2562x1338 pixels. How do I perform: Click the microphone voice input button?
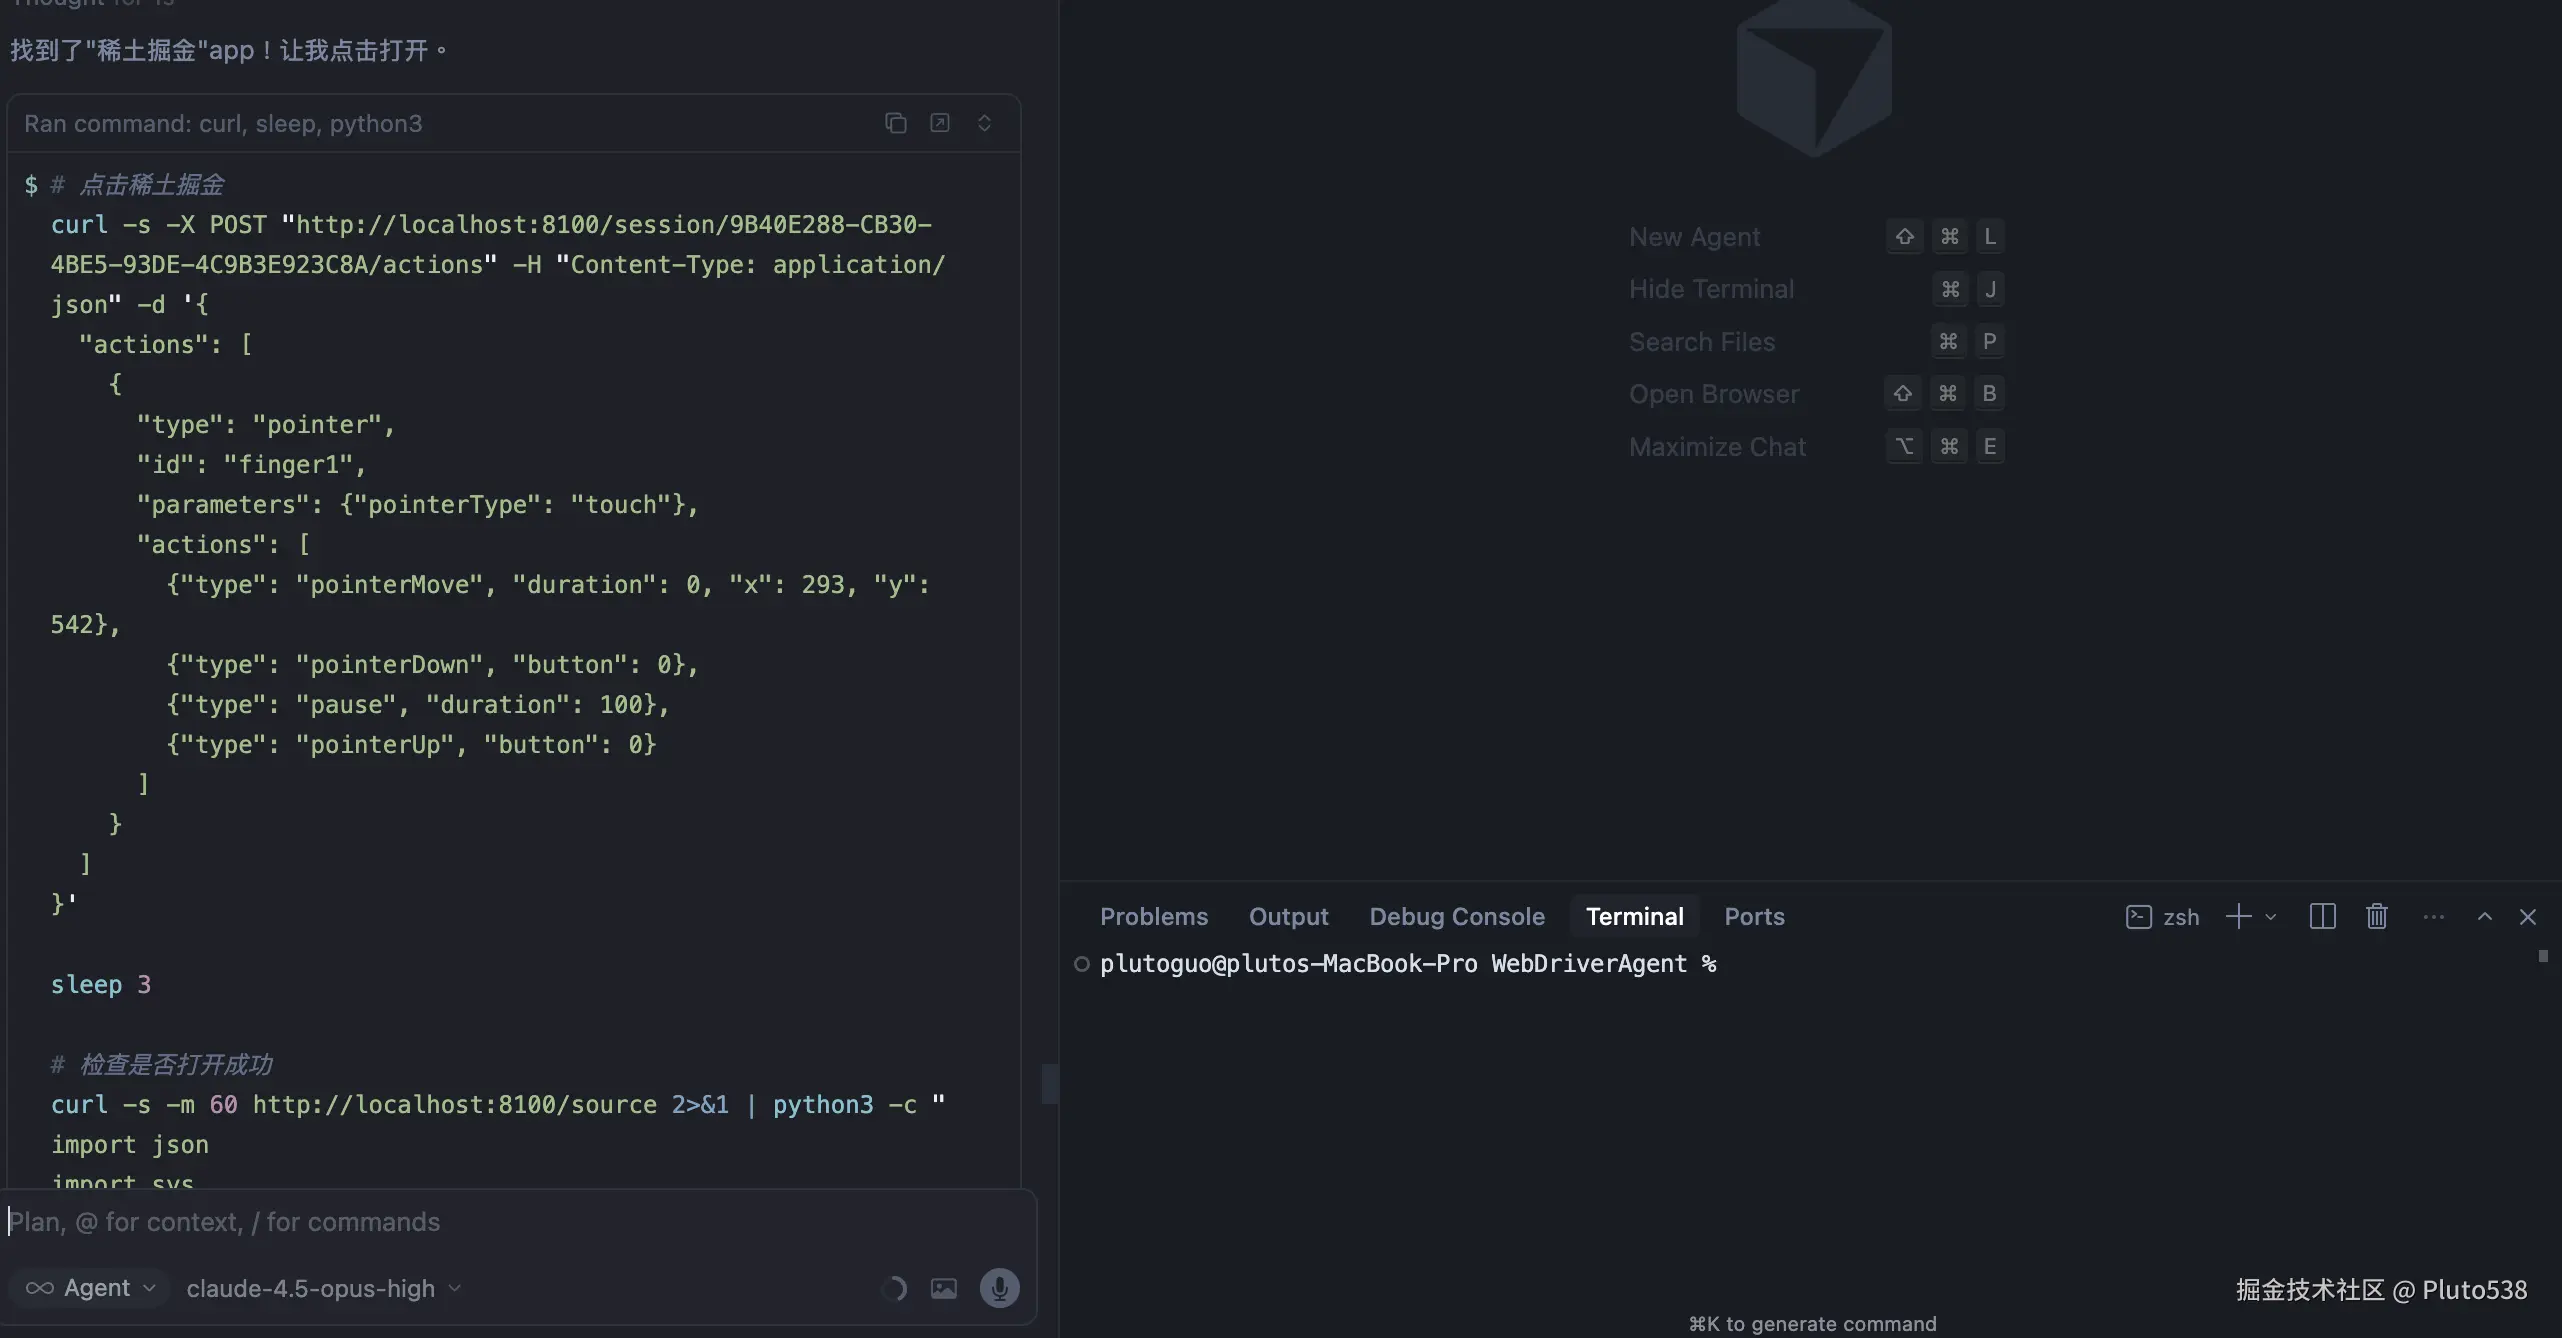tap(999, 1288)
